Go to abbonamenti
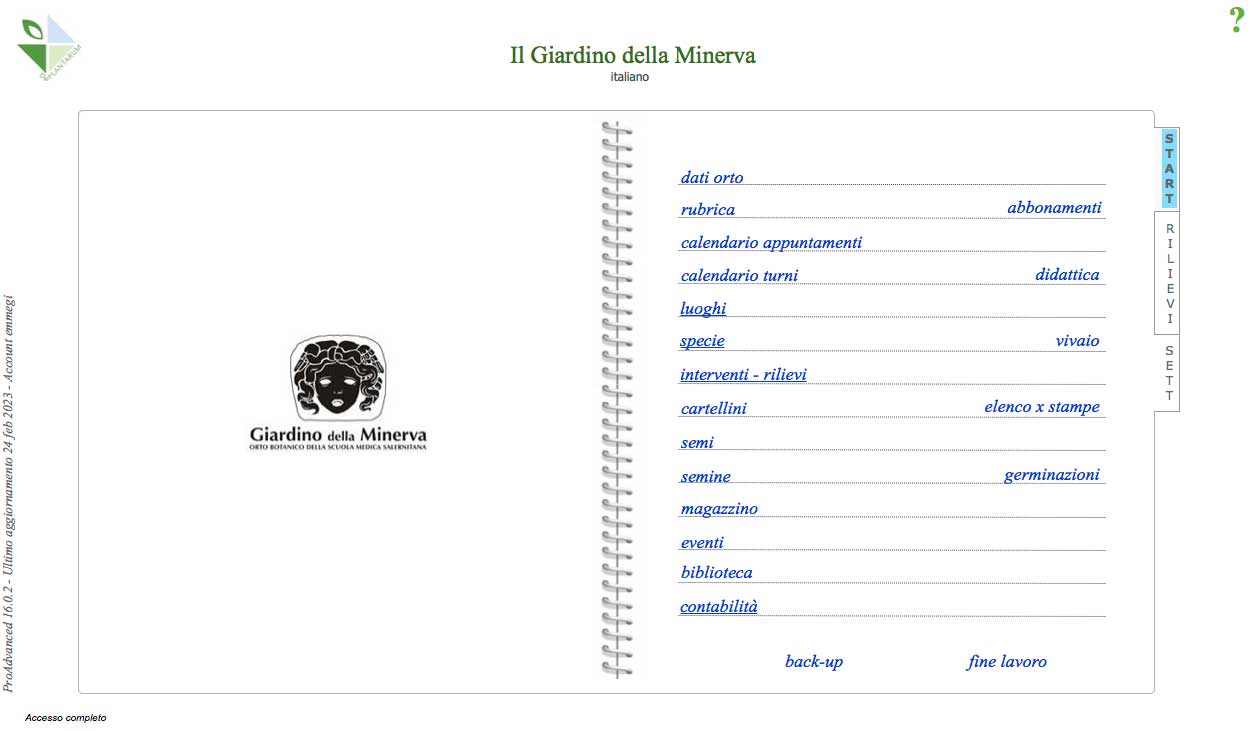Screen dimensions: 1255x731 coord(1054,207)
